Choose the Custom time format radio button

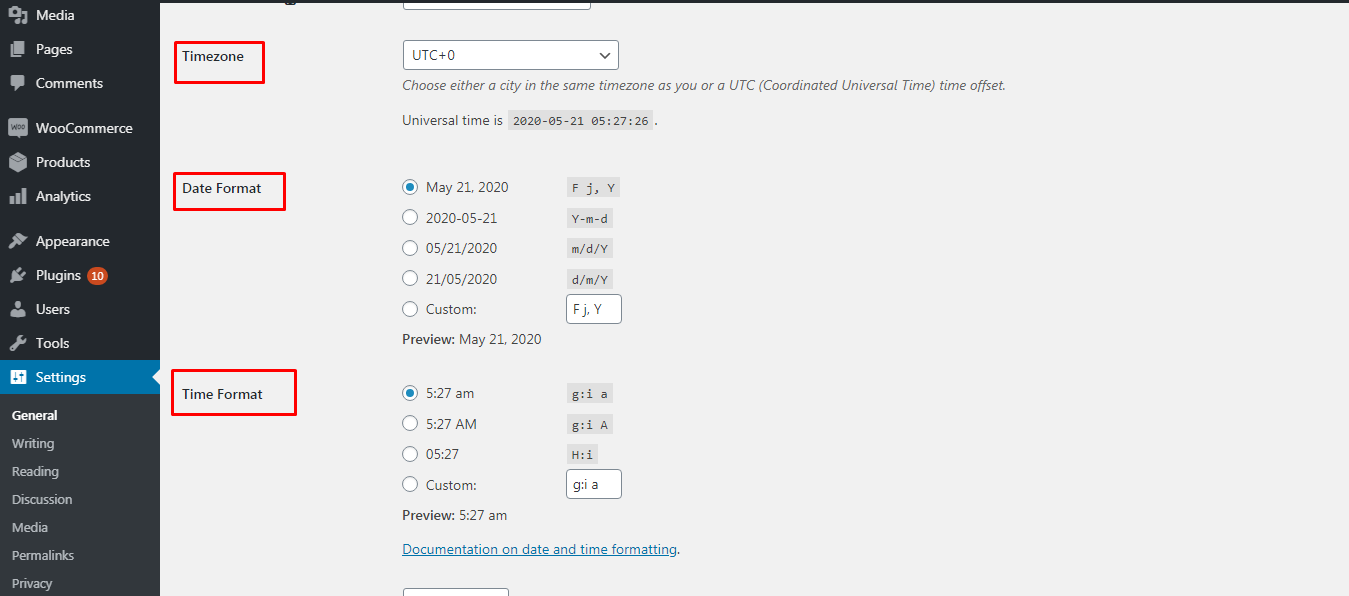[x=410, y=484]
